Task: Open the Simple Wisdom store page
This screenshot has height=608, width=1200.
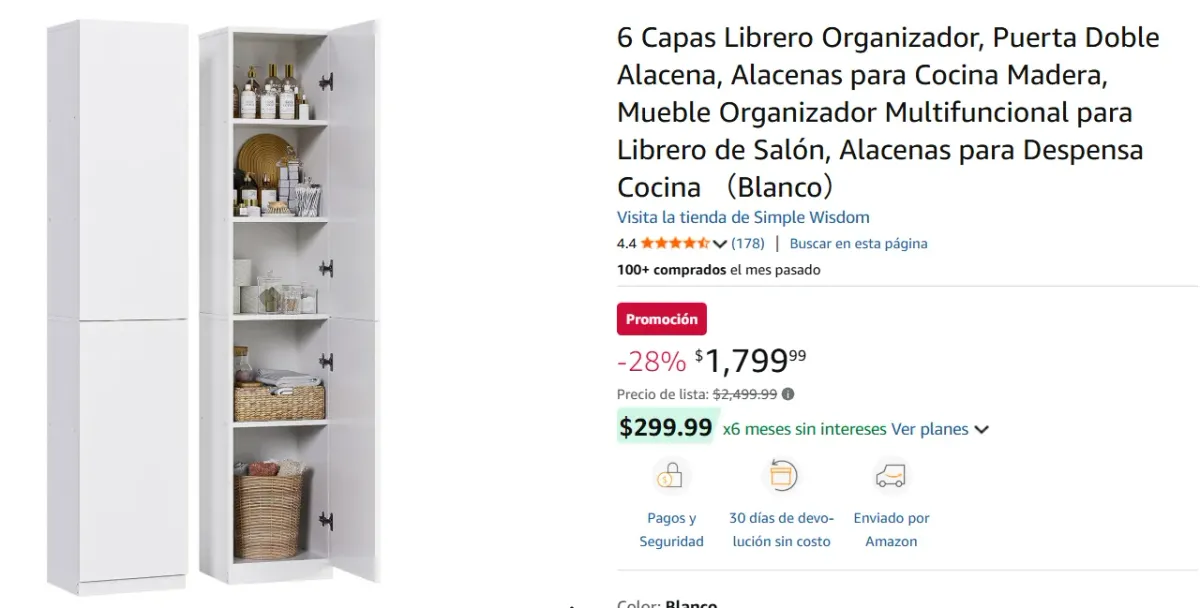Action: [x=742, y=216]
